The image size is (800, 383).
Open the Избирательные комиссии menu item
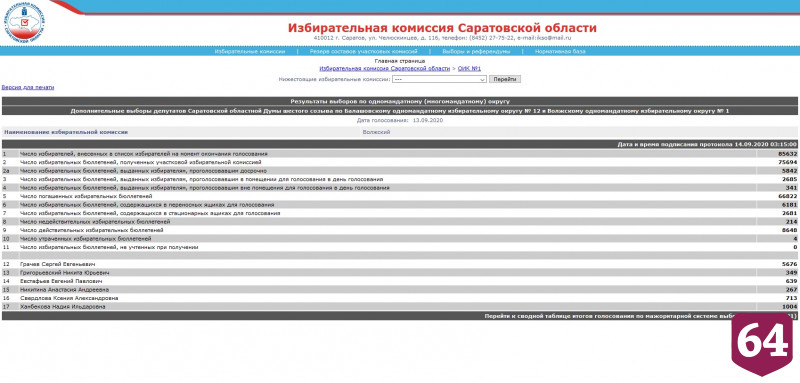249,52
